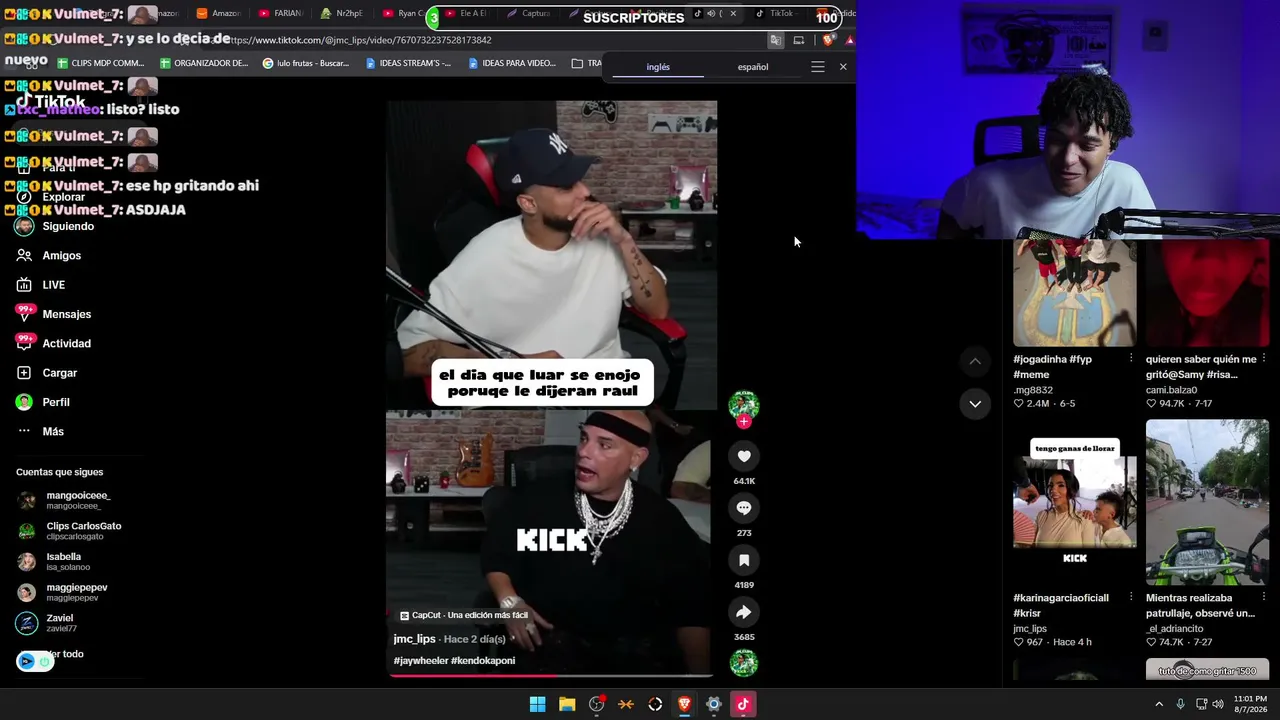Open Perfil page
Viewport: 1280px width, 720px height.
tap(43, 402)
